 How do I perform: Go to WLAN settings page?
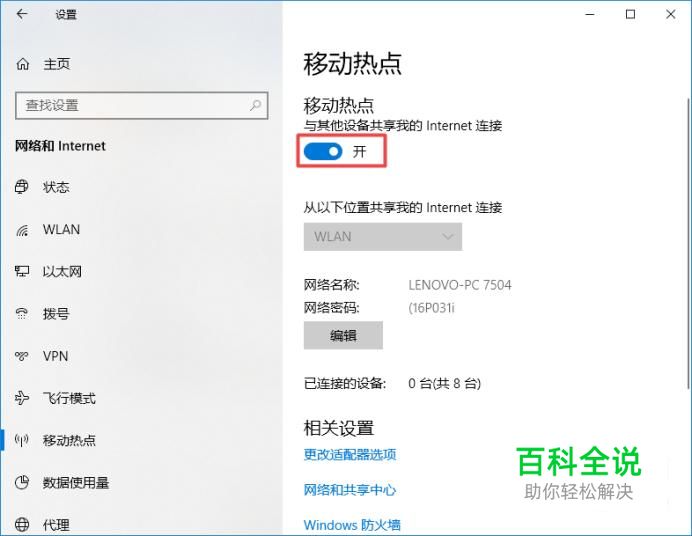click(61, 229)
